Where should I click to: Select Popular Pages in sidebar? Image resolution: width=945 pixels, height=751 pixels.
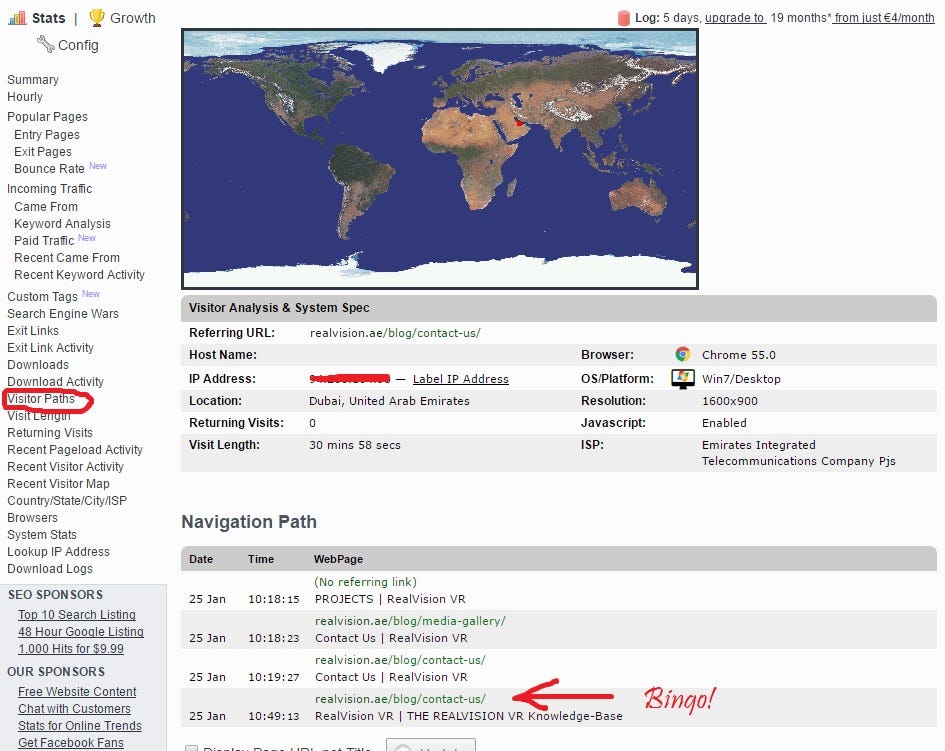[48, 116]
